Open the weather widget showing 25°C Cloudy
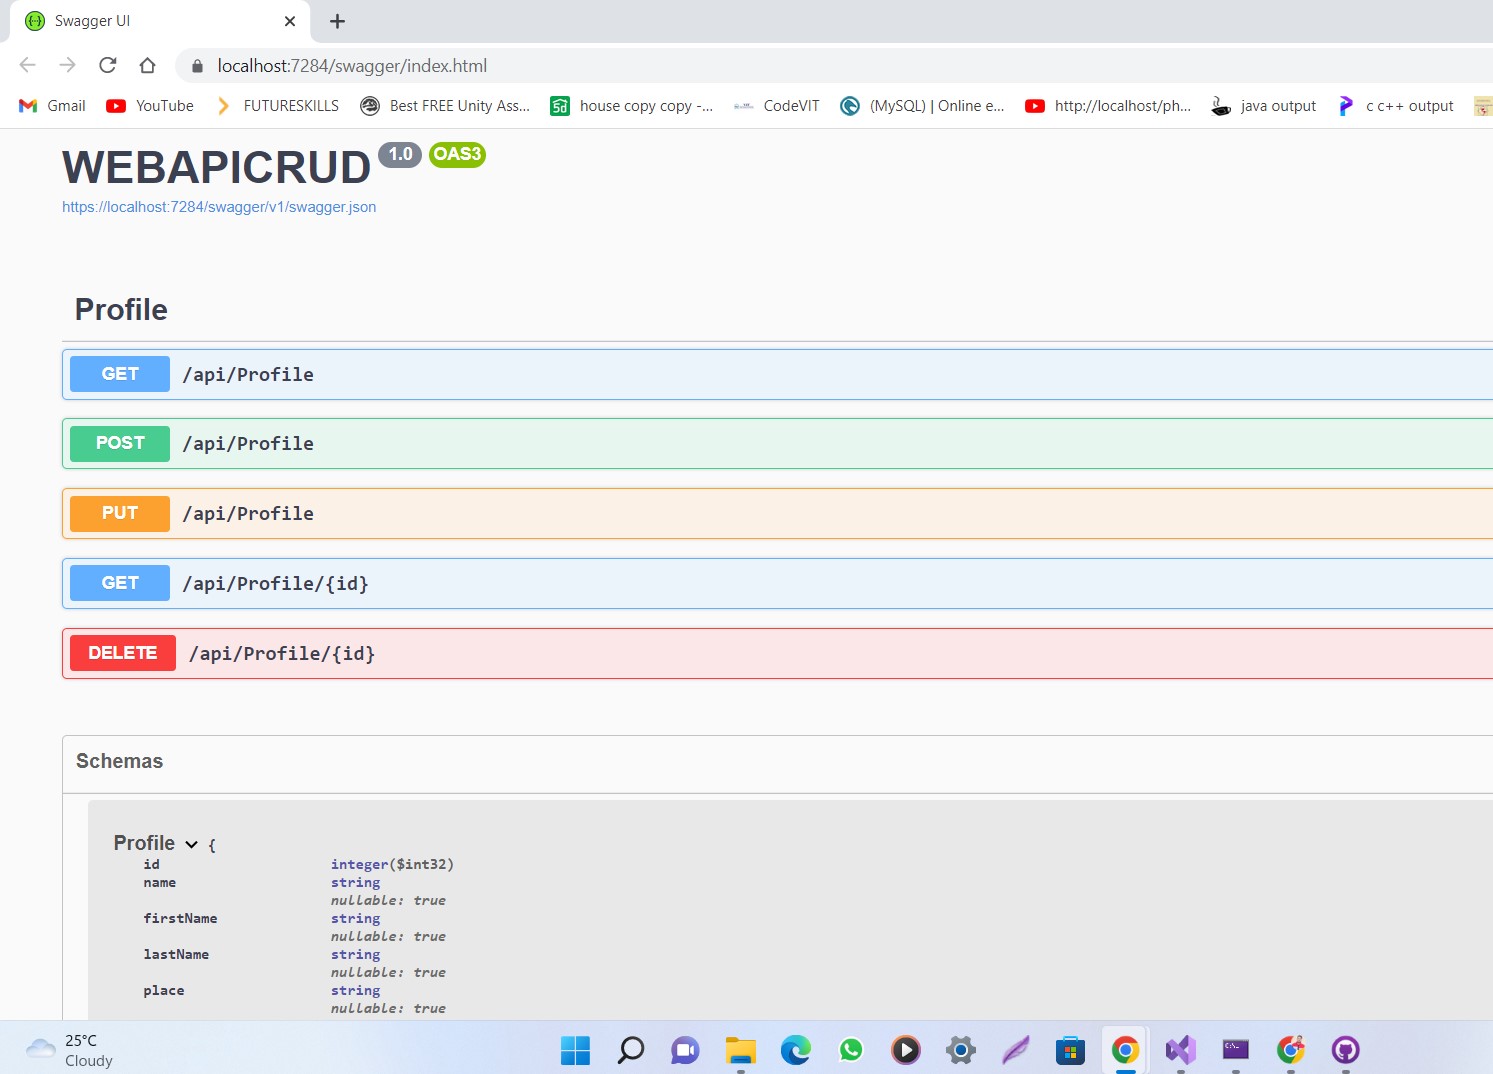 [70, 1050]
